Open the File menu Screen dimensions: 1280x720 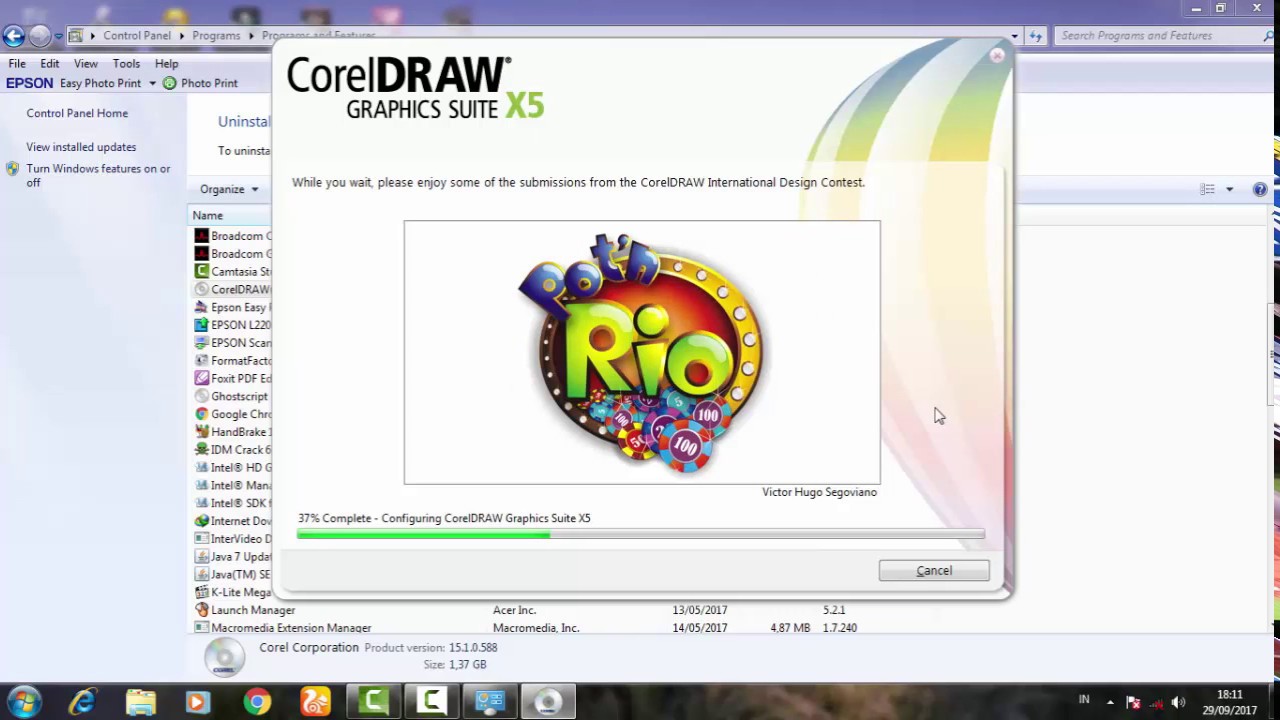tap(17, 63)
